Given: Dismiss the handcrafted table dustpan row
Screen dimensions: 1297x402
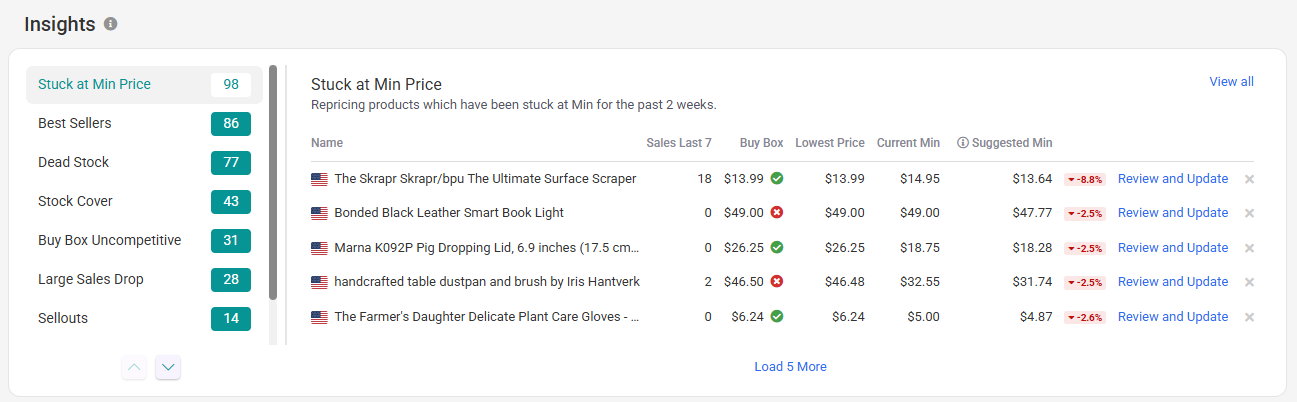Looking at the screenshot, I should (1249, 282).
